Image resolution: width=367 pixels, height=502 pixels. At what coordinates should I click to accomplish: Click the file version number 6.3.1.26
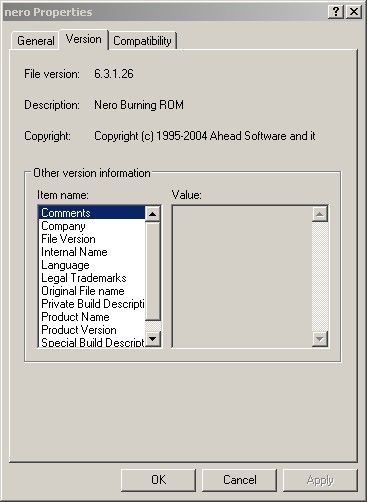click(x=114, y=74)
